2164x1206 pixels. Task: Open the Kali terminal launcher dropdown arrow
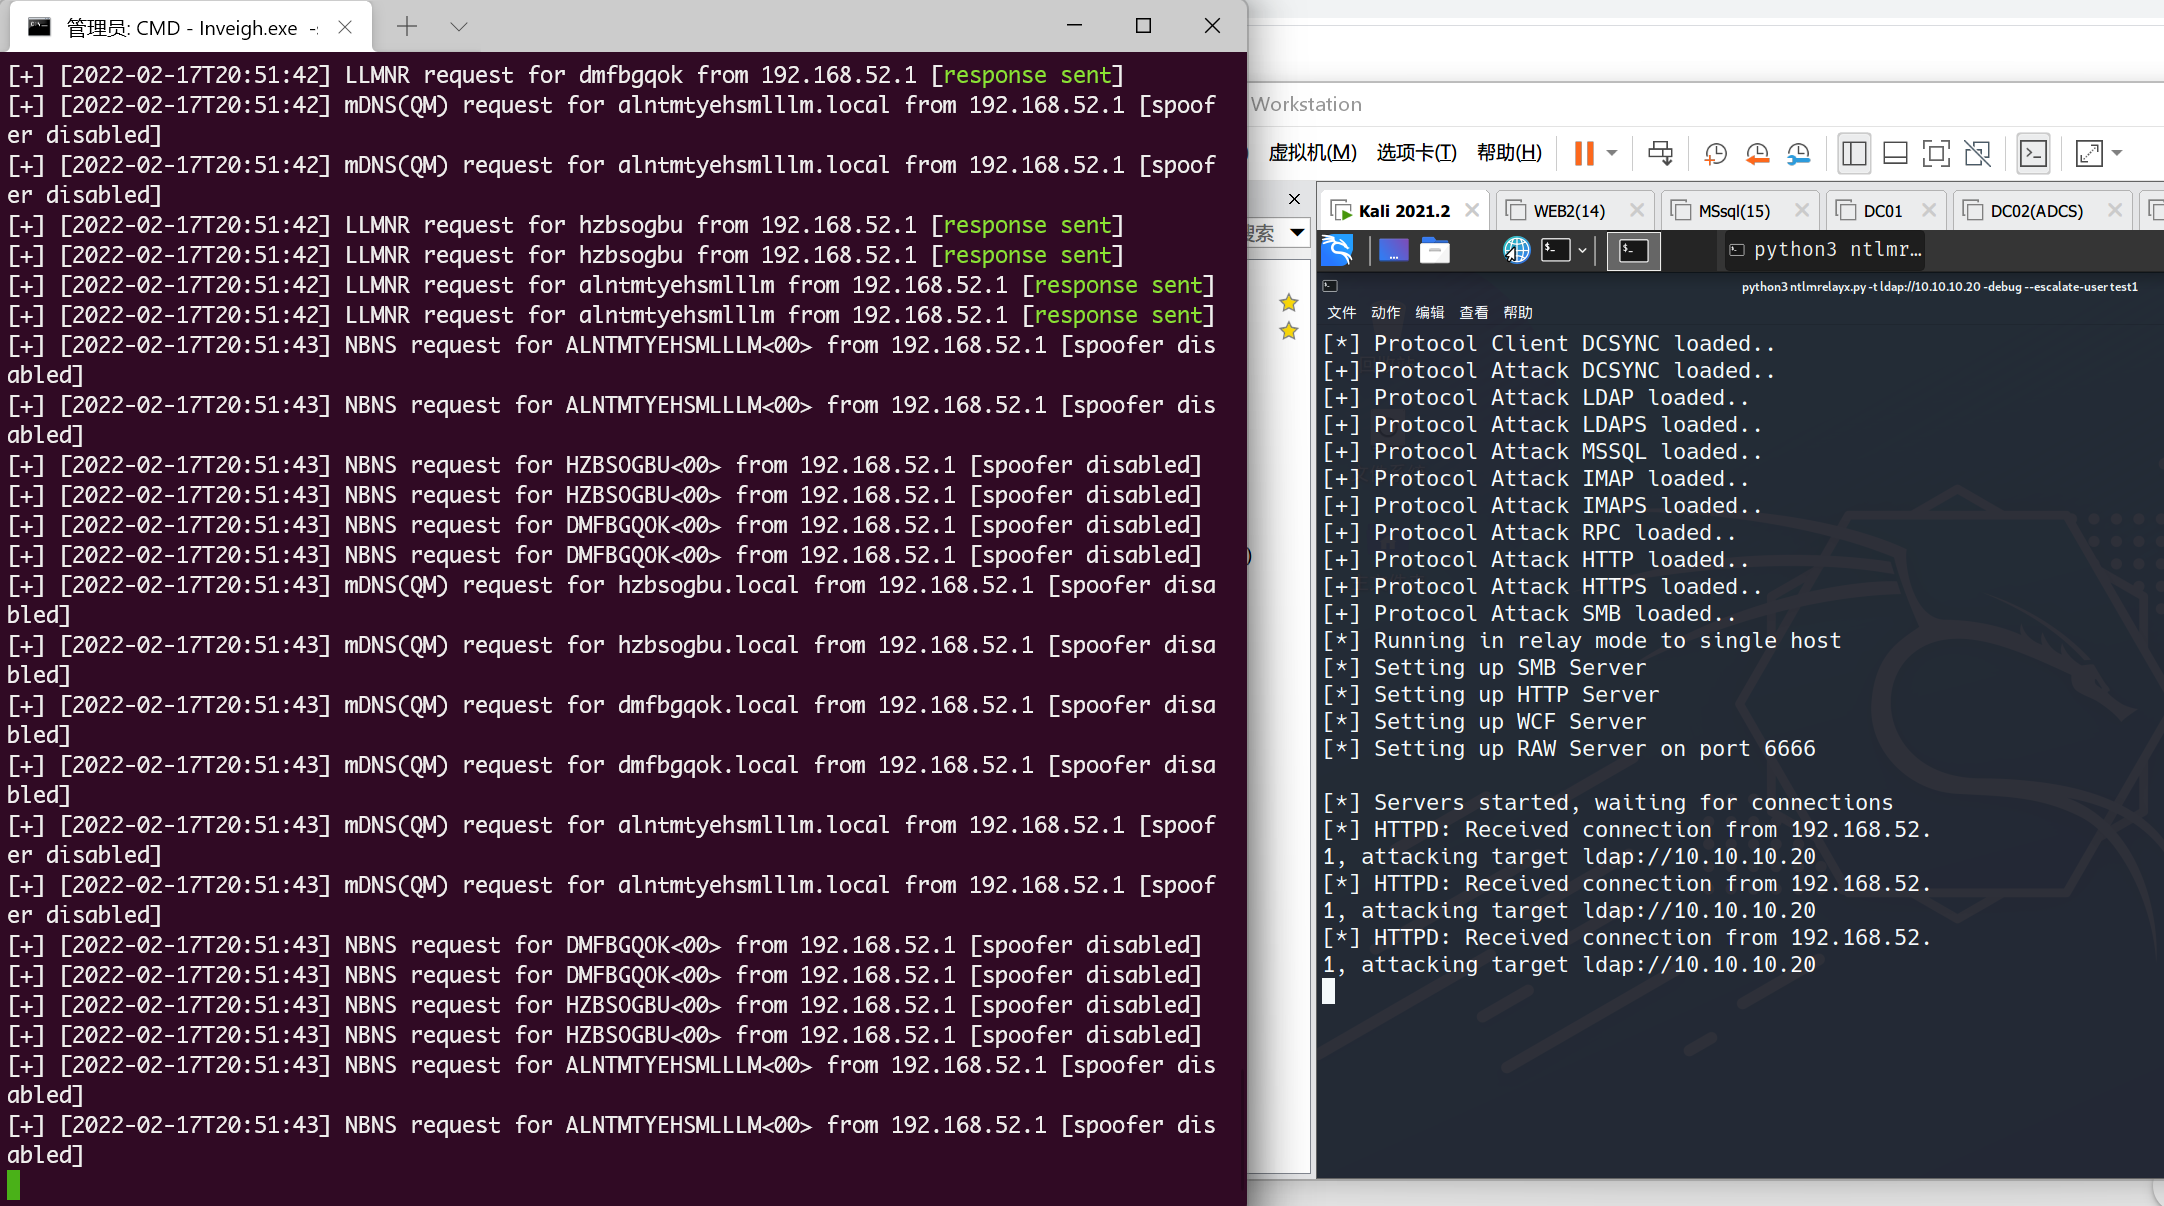coord(1582,250)
